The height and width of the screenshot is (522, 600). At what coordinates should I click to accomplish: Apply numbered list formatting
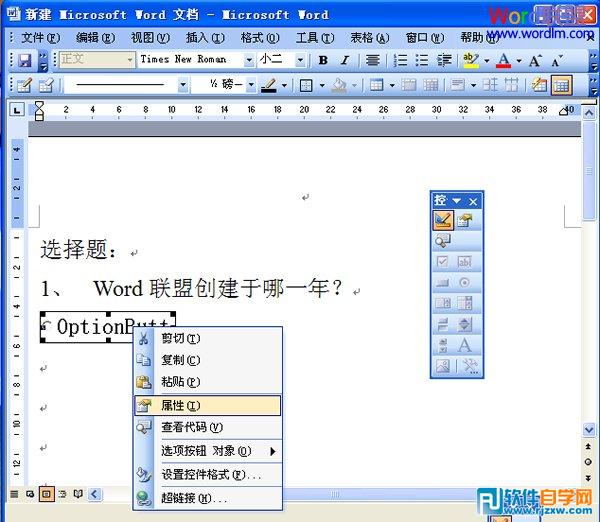click(400, 60)
